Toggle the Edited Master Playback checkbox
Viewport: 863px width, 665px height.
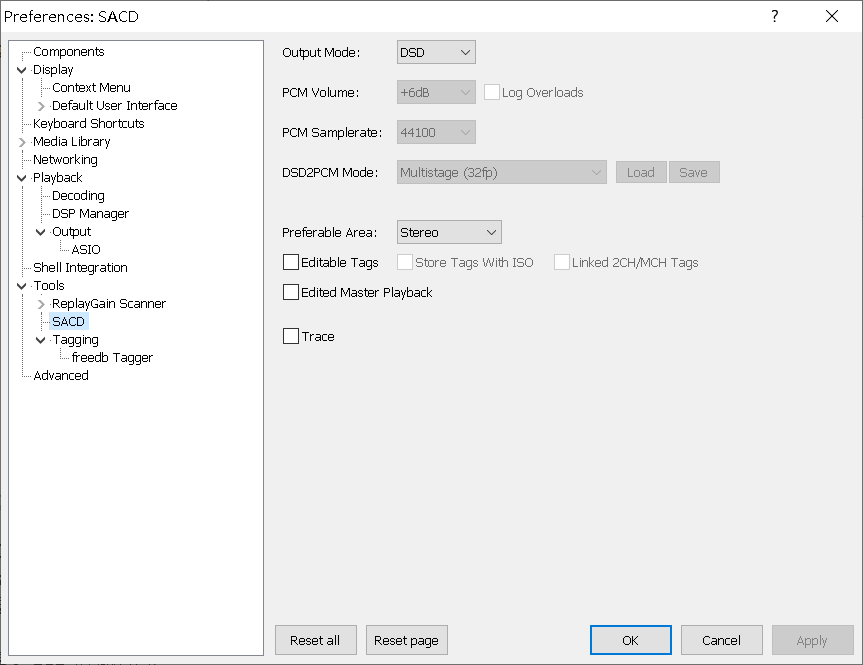[x=291, y=292]
